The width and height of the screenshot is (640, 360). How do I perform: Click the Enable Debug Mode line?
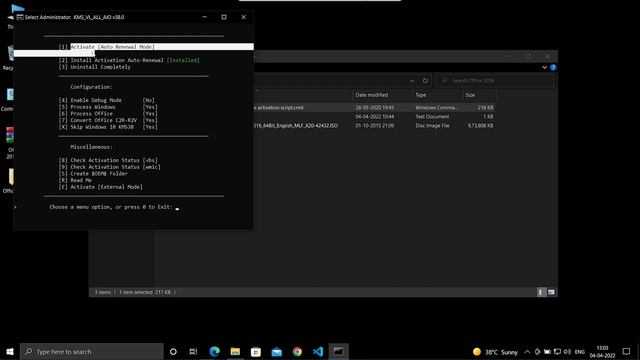click(107, 100)
